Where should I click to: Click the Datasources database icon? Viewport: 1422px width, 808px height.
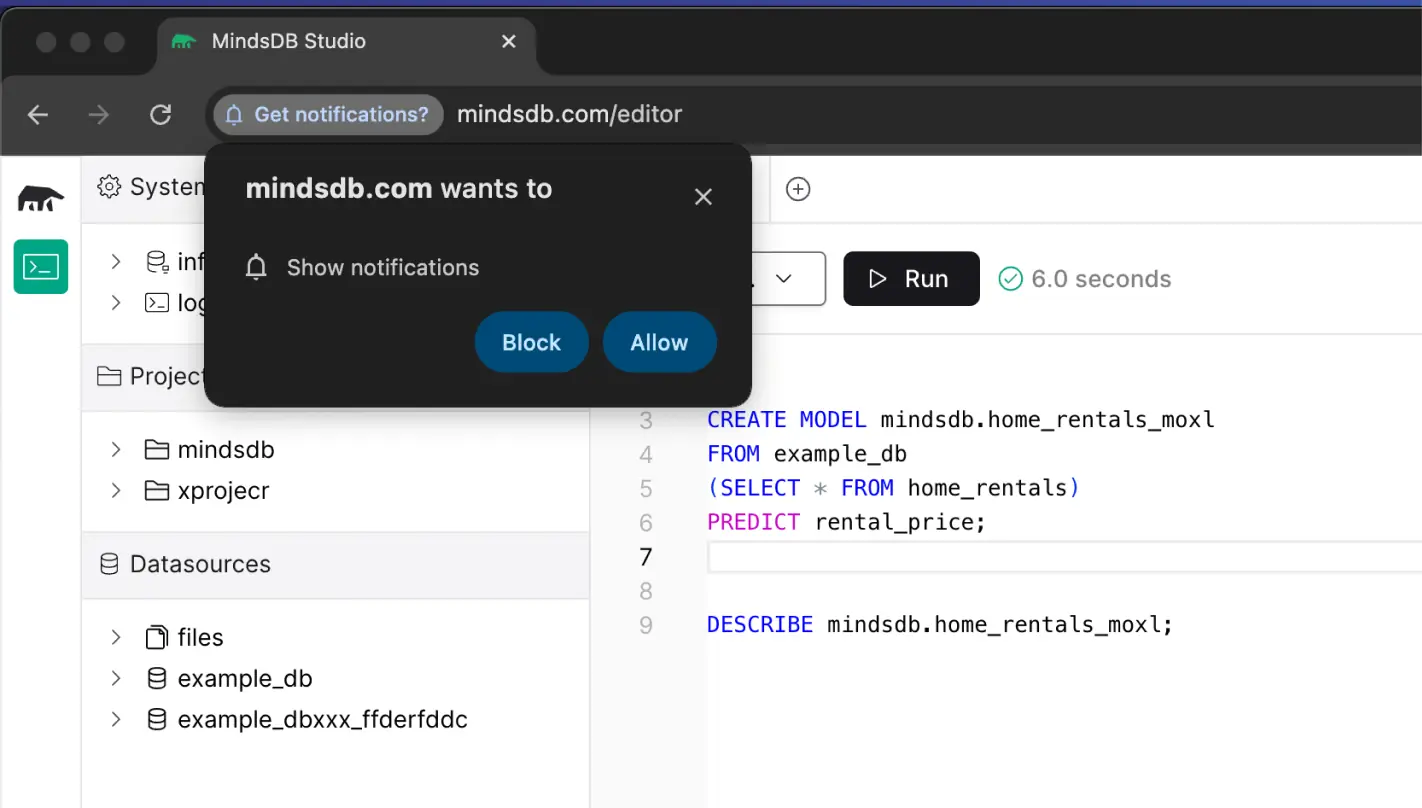point(109,564)
